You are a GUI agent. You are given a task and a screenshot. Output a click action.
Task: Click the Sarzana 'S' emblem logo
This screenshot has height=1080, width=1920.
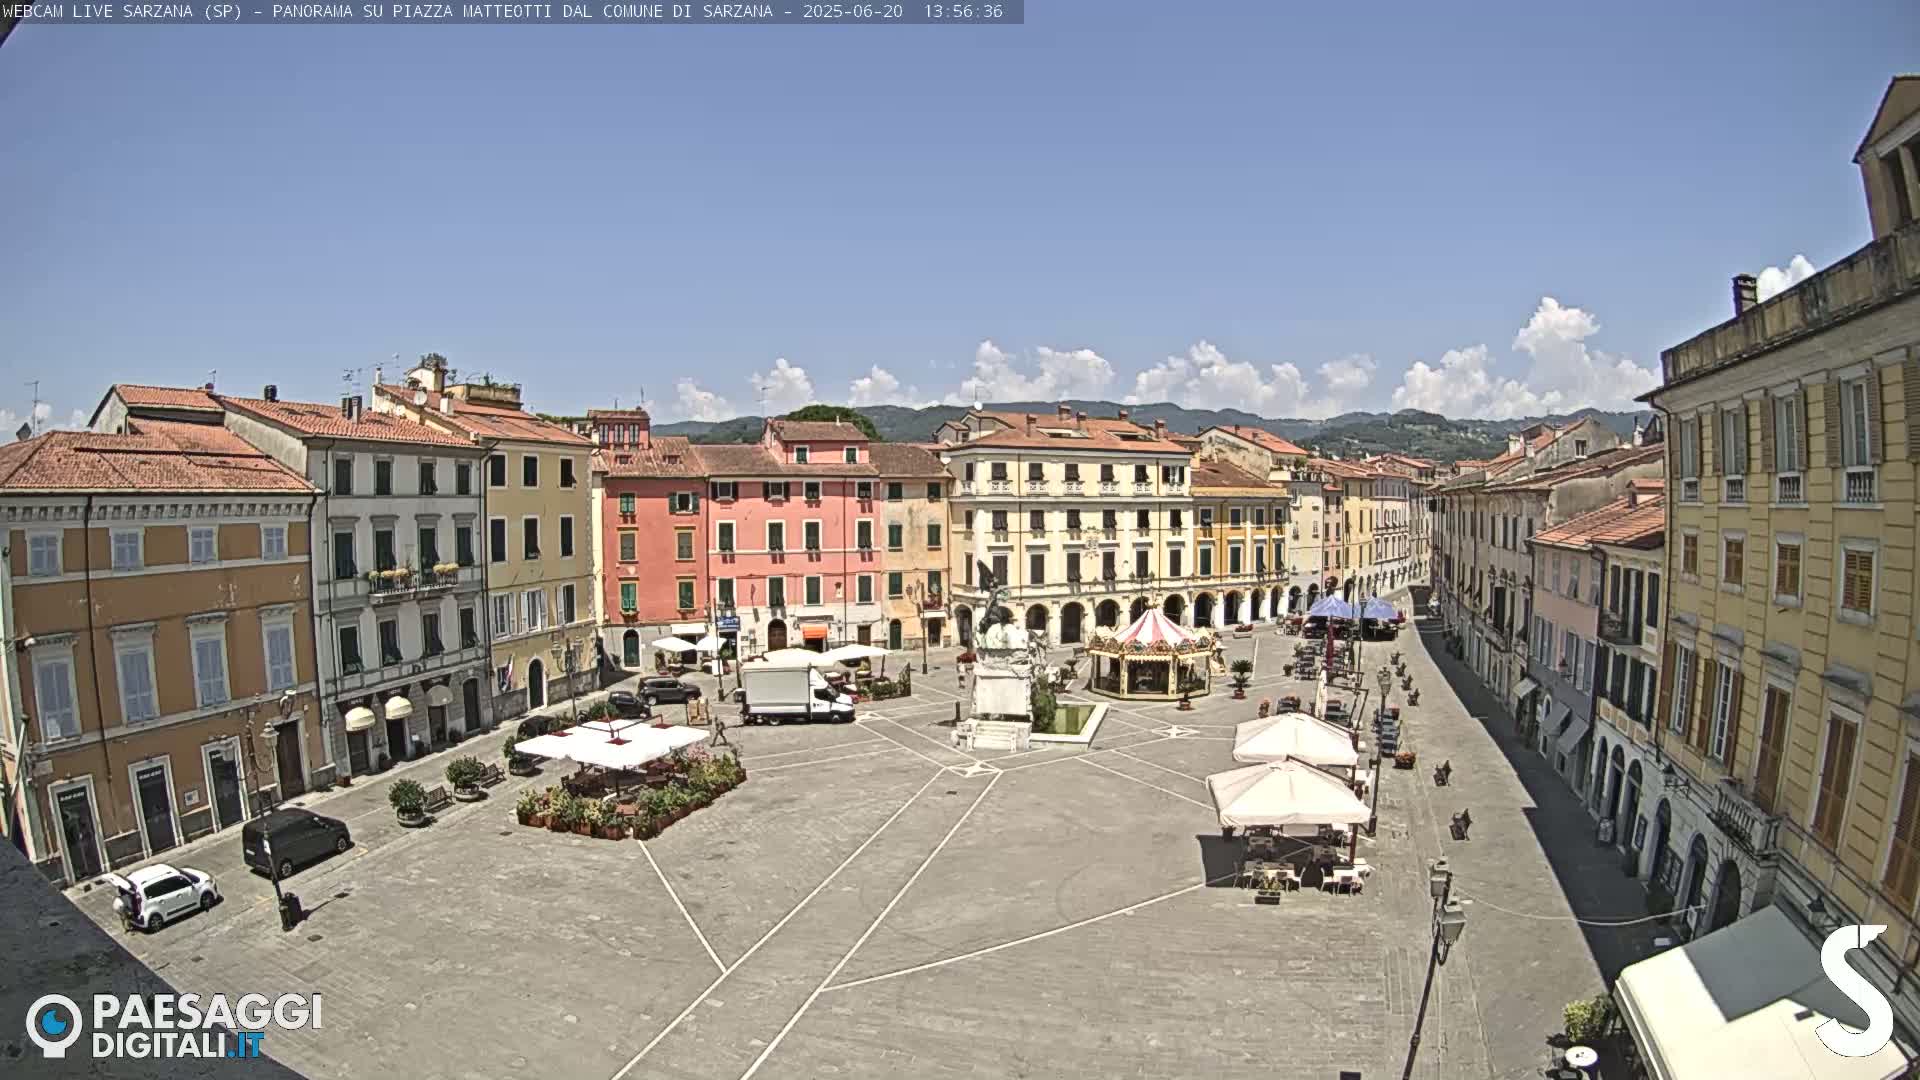pos(1854,990)
